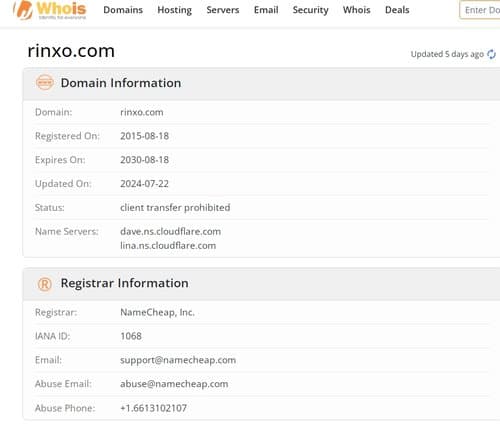The height and width of the screenshot is (428, 500).
Task: Select expiry date 2030-08-18
Action: [144, 160]
